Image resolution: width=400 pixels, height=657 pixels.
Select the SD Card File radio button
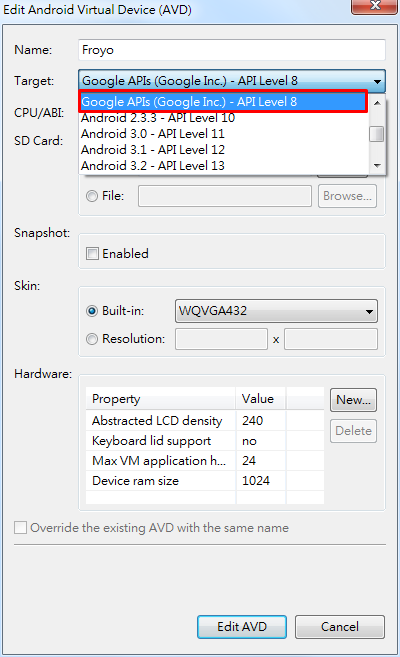pyautogui.click(x=92, y=196)
